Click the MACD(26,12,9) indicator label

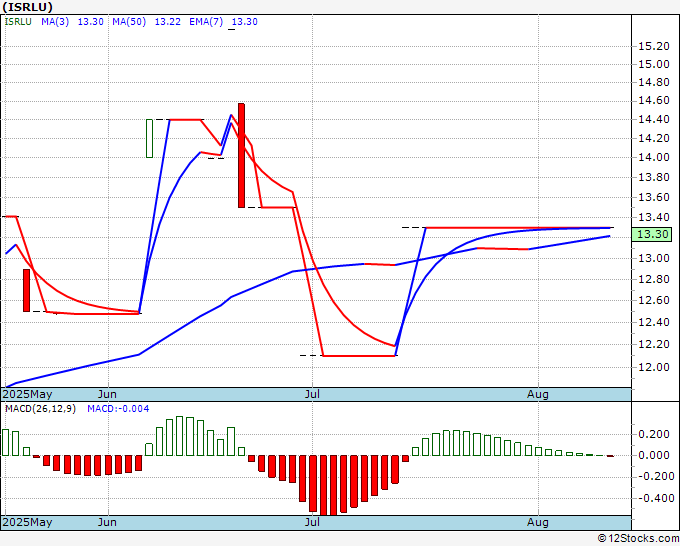pos(40,409)
